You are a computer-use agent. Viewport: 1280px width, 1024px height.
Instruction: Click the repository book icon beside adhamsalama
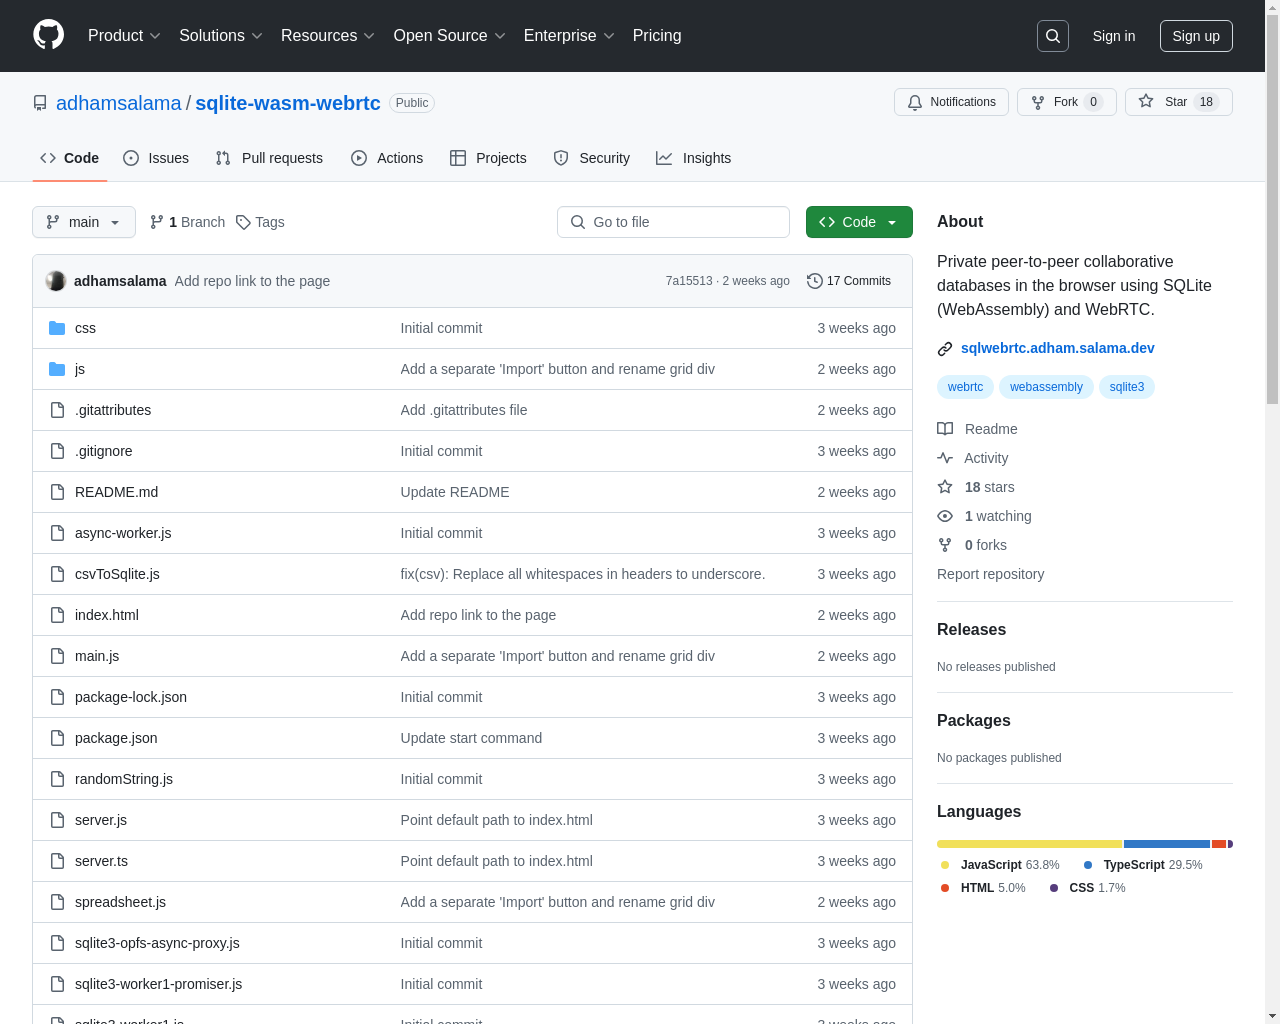tap(40, 103)
